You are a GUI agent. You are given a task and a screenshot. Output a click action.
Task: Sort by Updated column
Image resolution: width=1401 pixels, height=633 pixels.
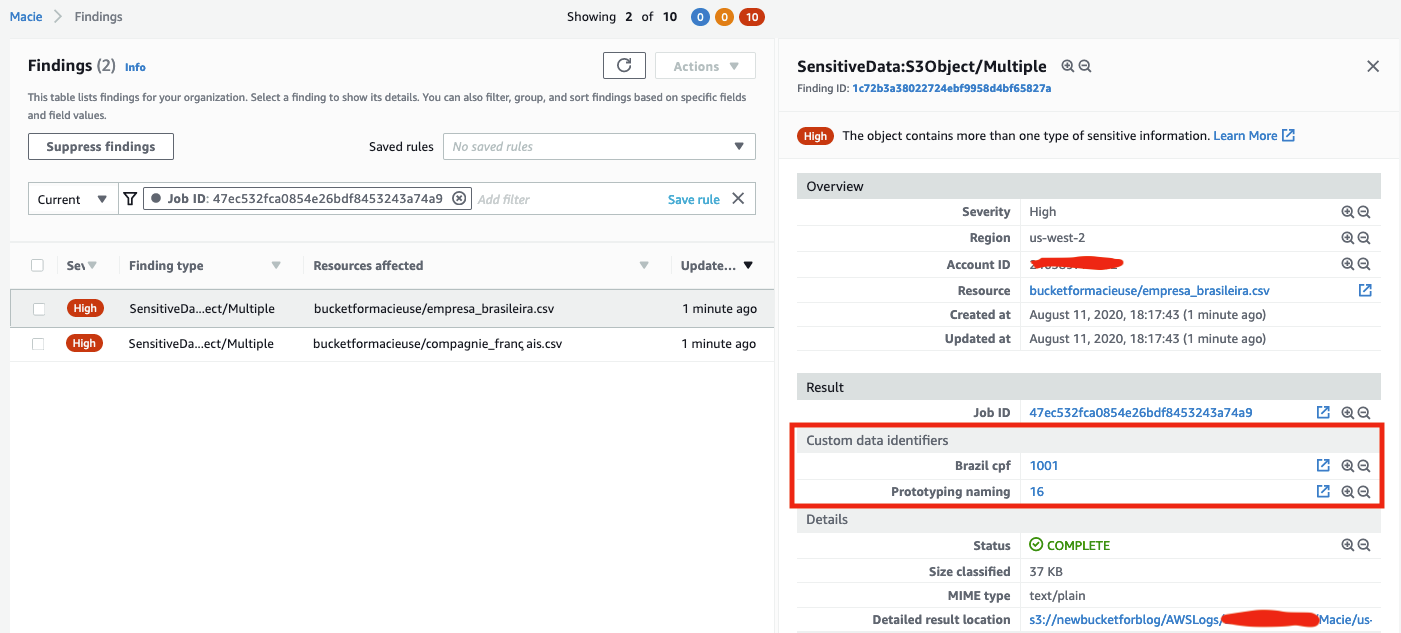point(748,265)
